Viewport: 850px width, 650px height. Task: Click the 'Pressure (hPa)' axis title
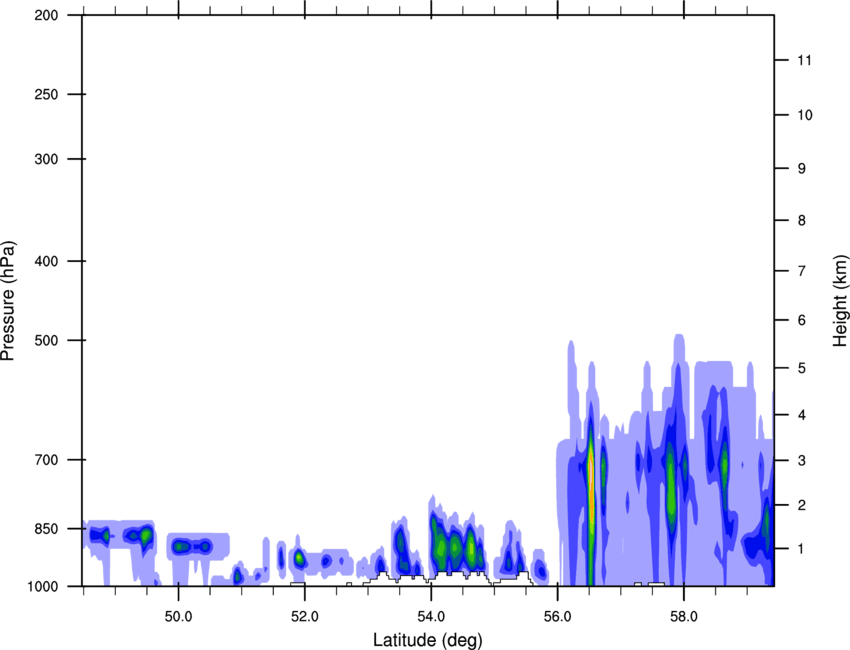pos(8,301)
